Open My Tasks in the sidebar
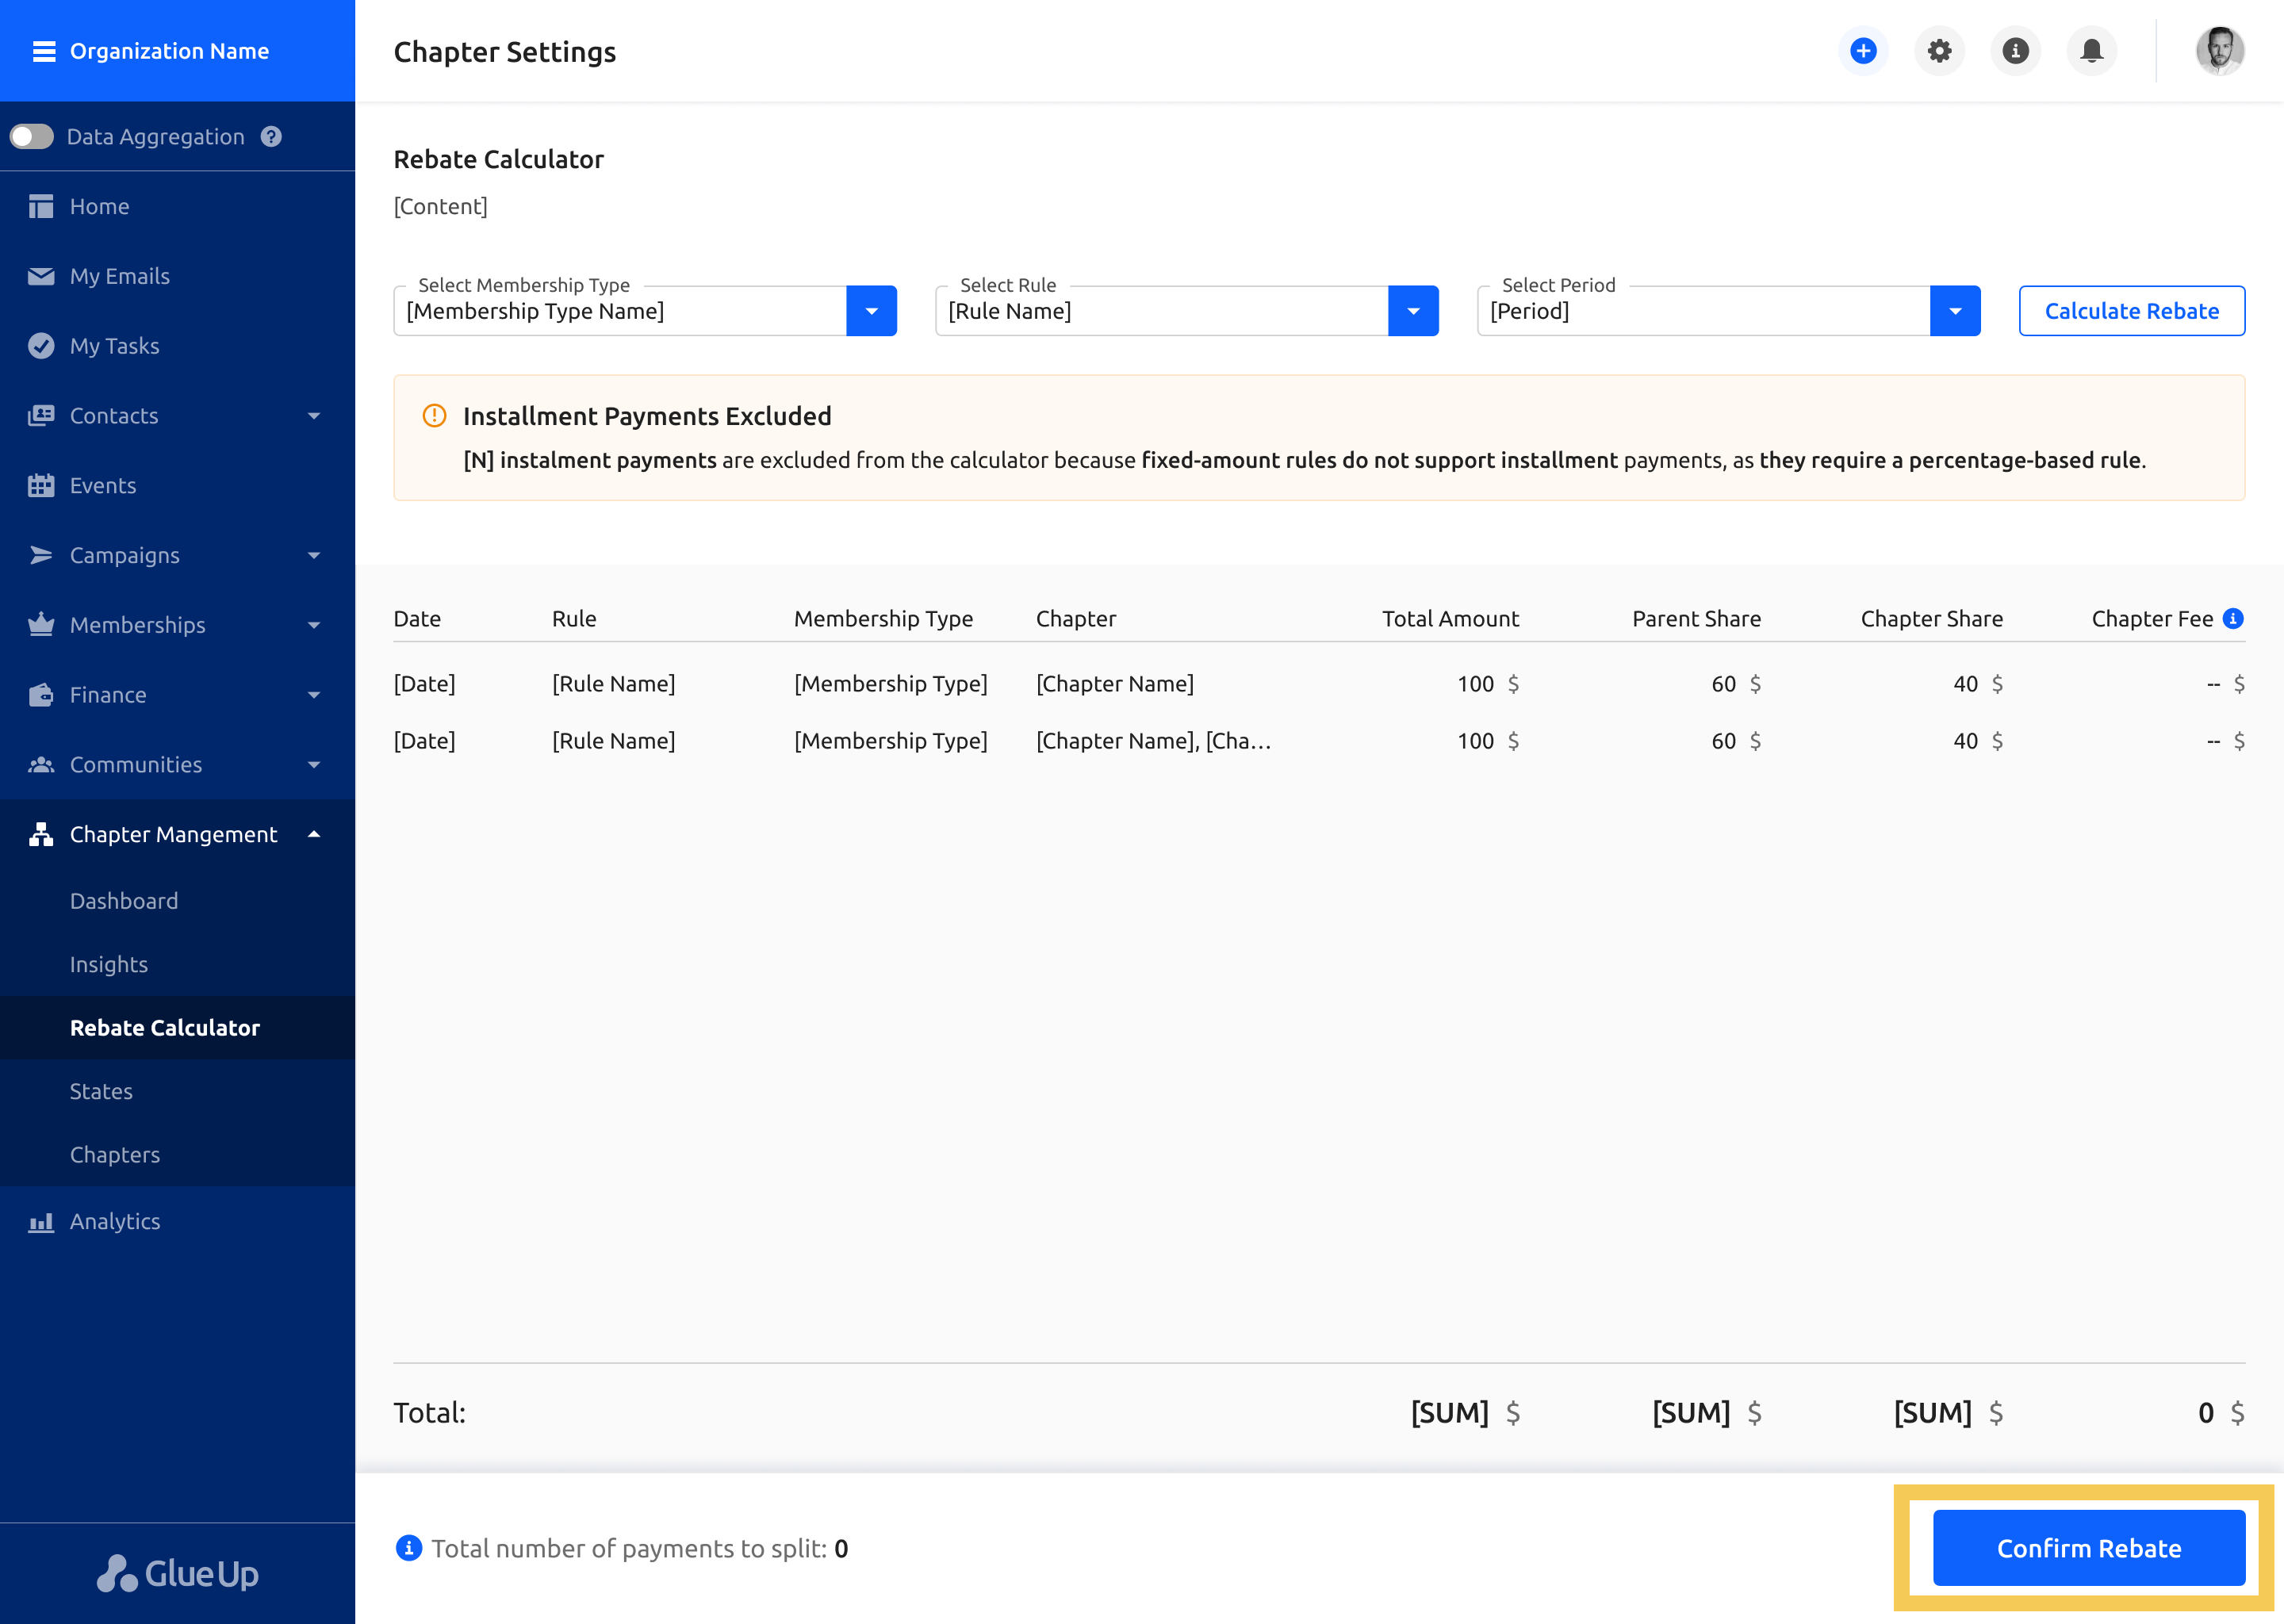This screenshot has height=1624, width=2284. tap(114, 346)
